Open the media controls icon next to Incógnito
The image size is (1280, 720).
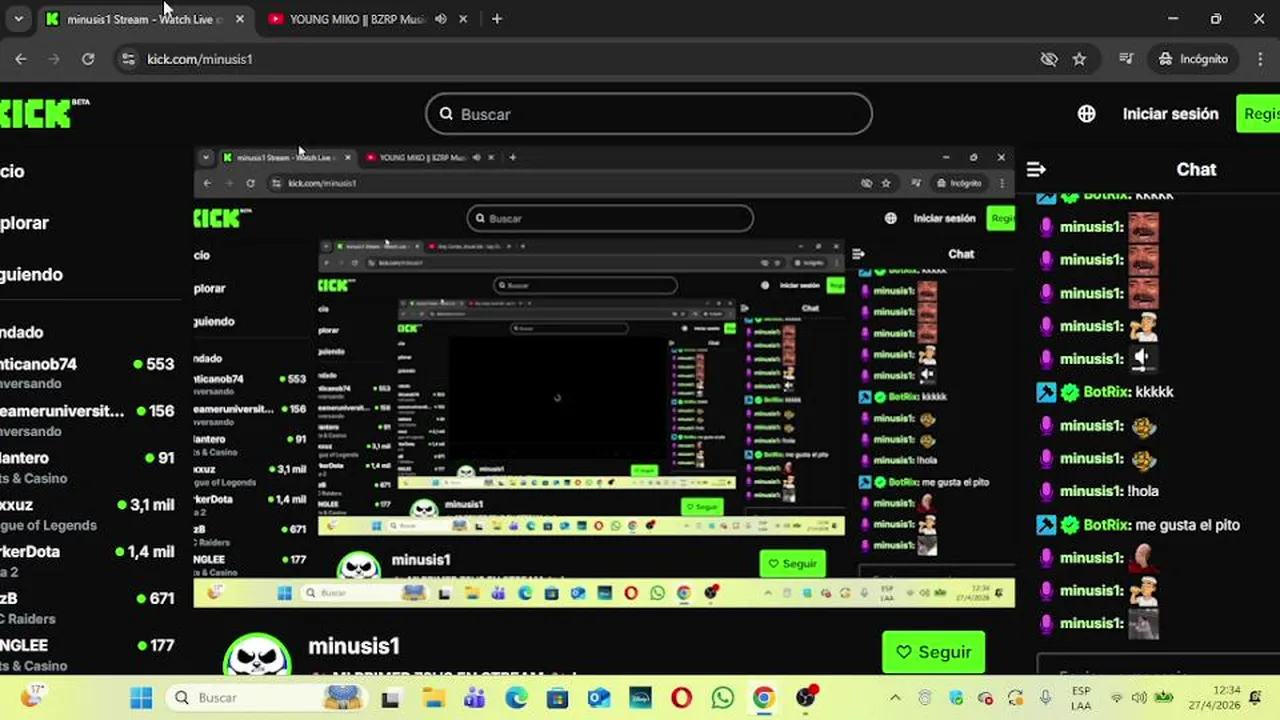pyautogui.click(x=1126, y=59)
